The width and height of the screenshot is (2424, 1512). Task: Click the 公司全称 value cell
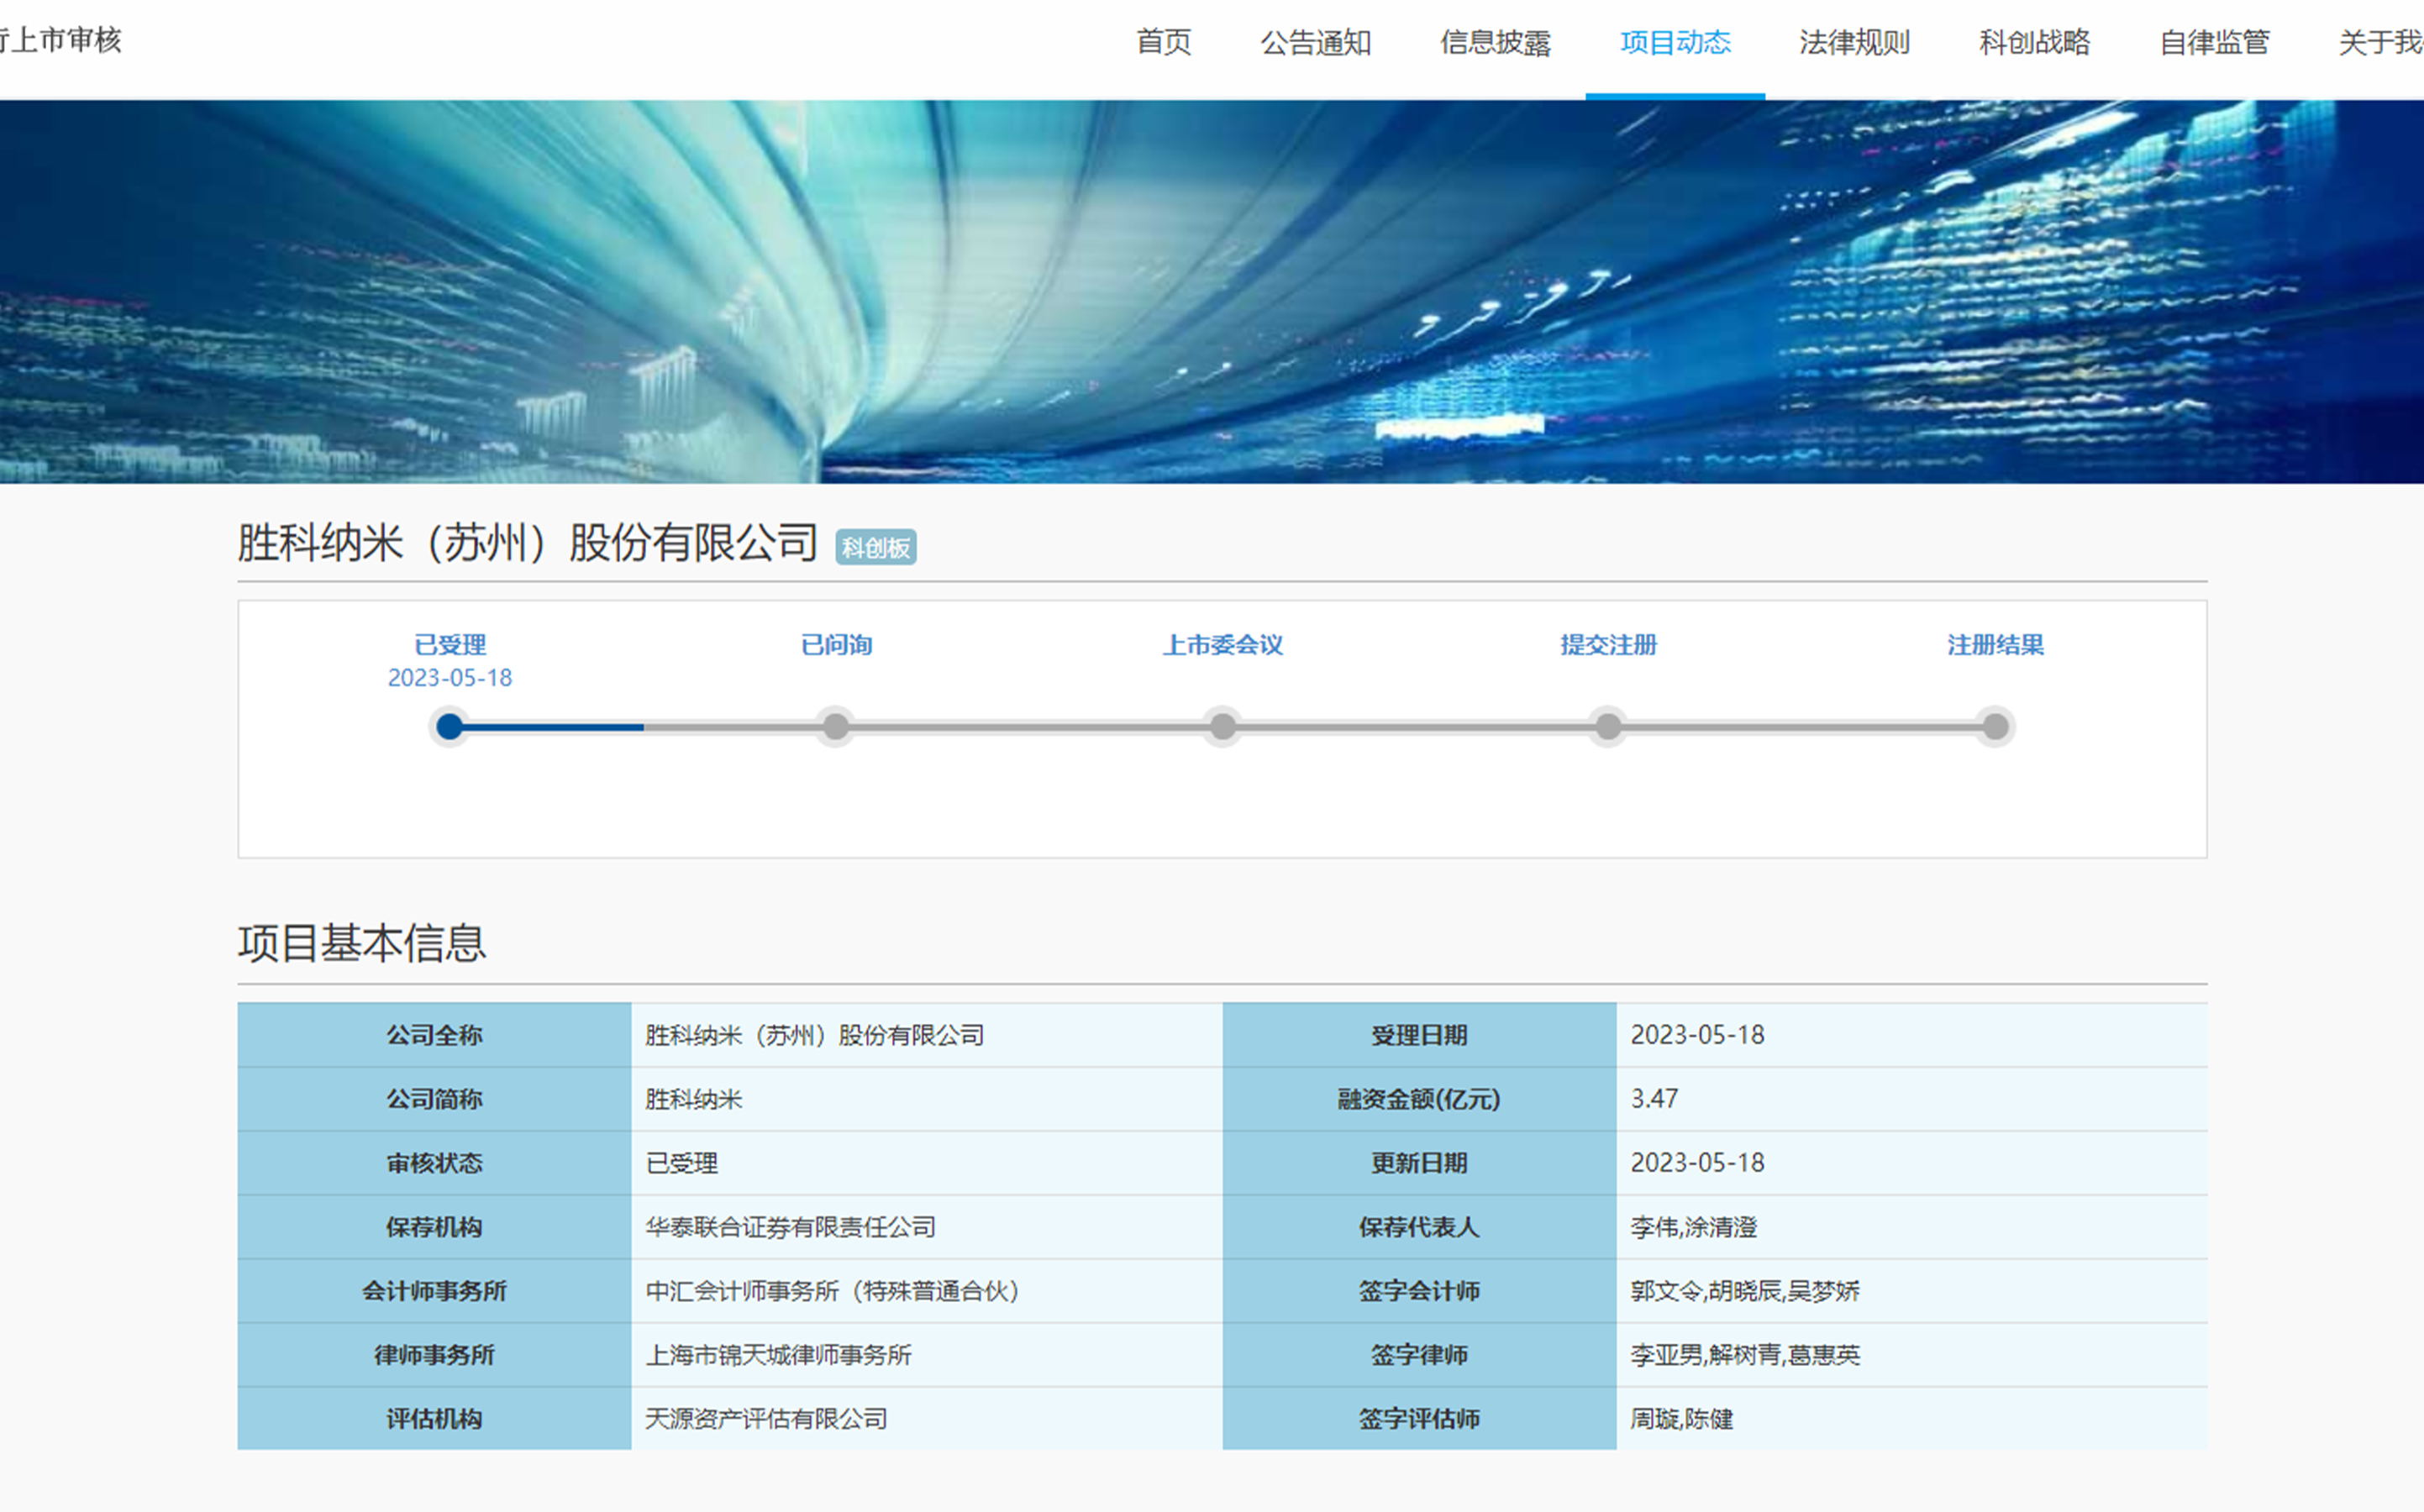(x=927, y=1035)
